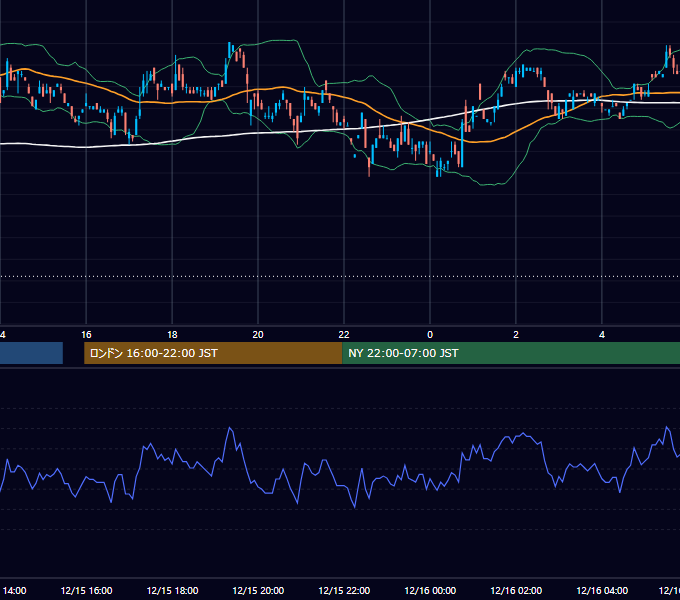Click the 12/15 18:00 date label

point(172,591)
